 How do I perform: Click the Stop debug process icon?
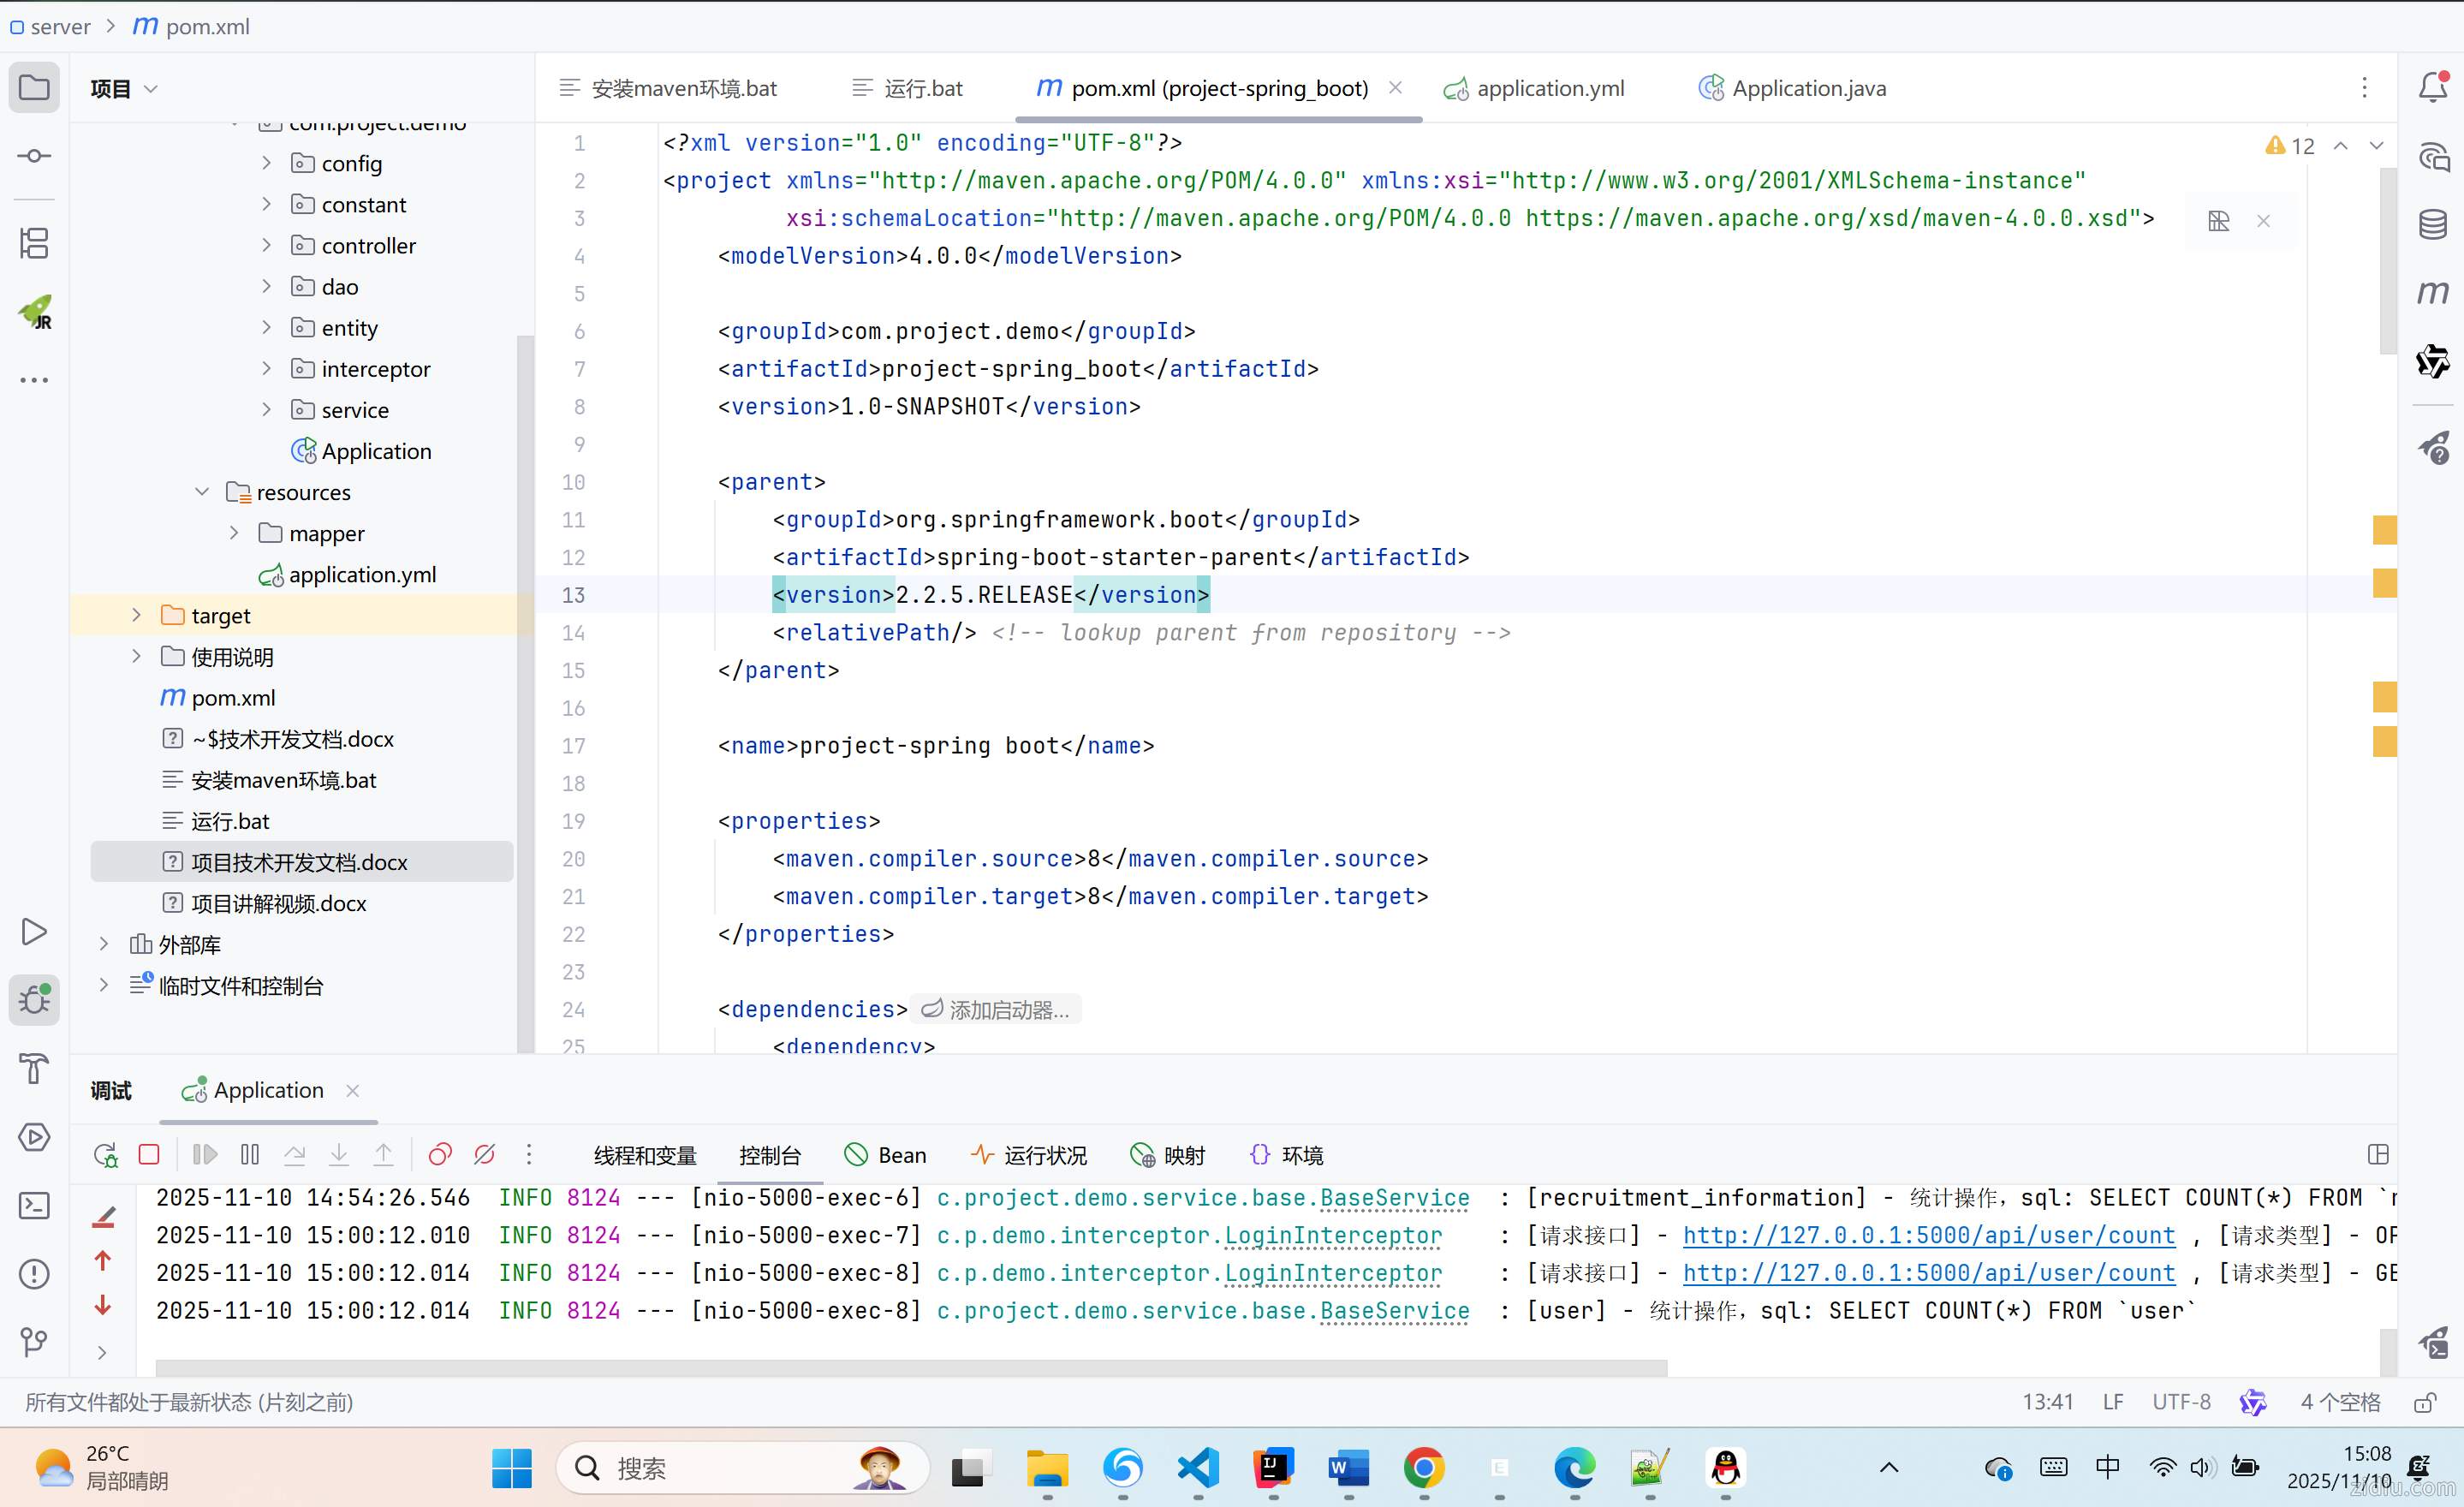point(149,1154)
